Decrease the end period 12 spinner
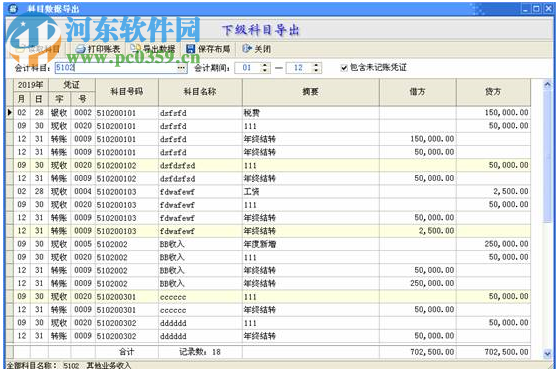The width and height of the screenshot is (560, 369). (316, 70)
